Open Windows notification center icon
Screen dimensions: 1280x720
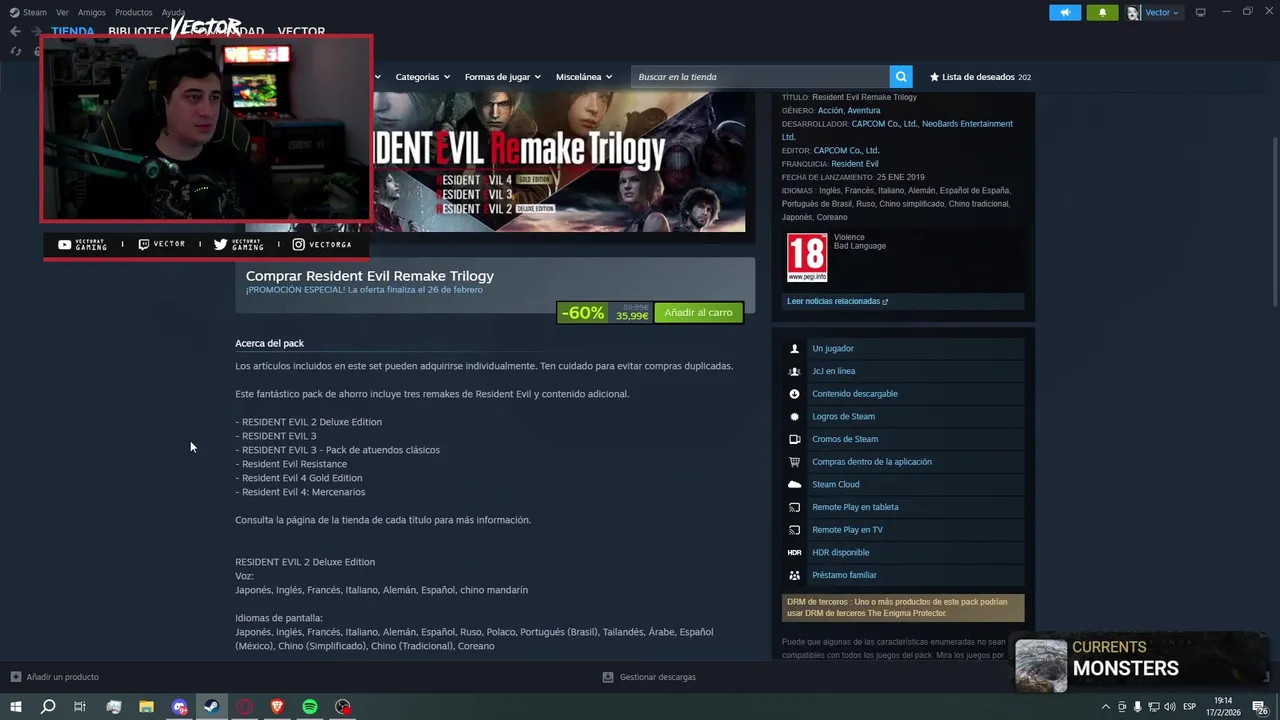click(1262, 707)
